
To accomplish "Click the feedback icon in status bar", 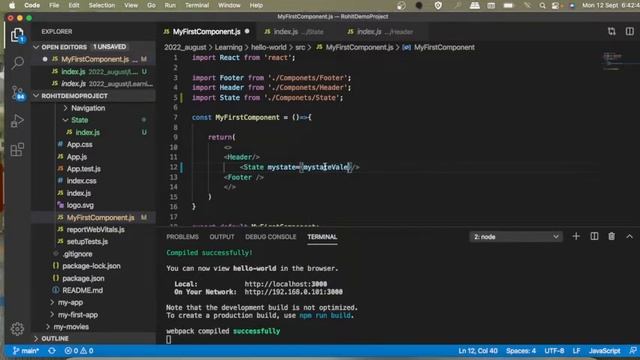I will 633,351.
